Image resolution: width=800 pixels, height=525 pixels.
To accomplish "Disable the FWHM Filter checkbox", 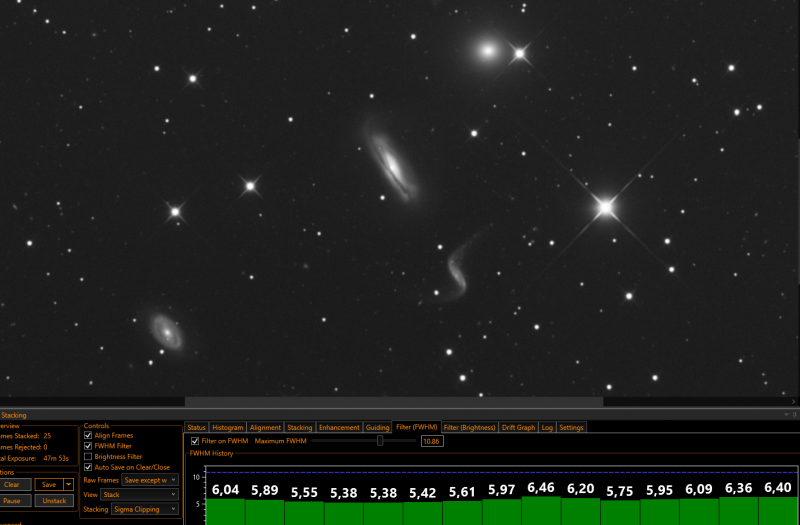I will coord(88,446).
